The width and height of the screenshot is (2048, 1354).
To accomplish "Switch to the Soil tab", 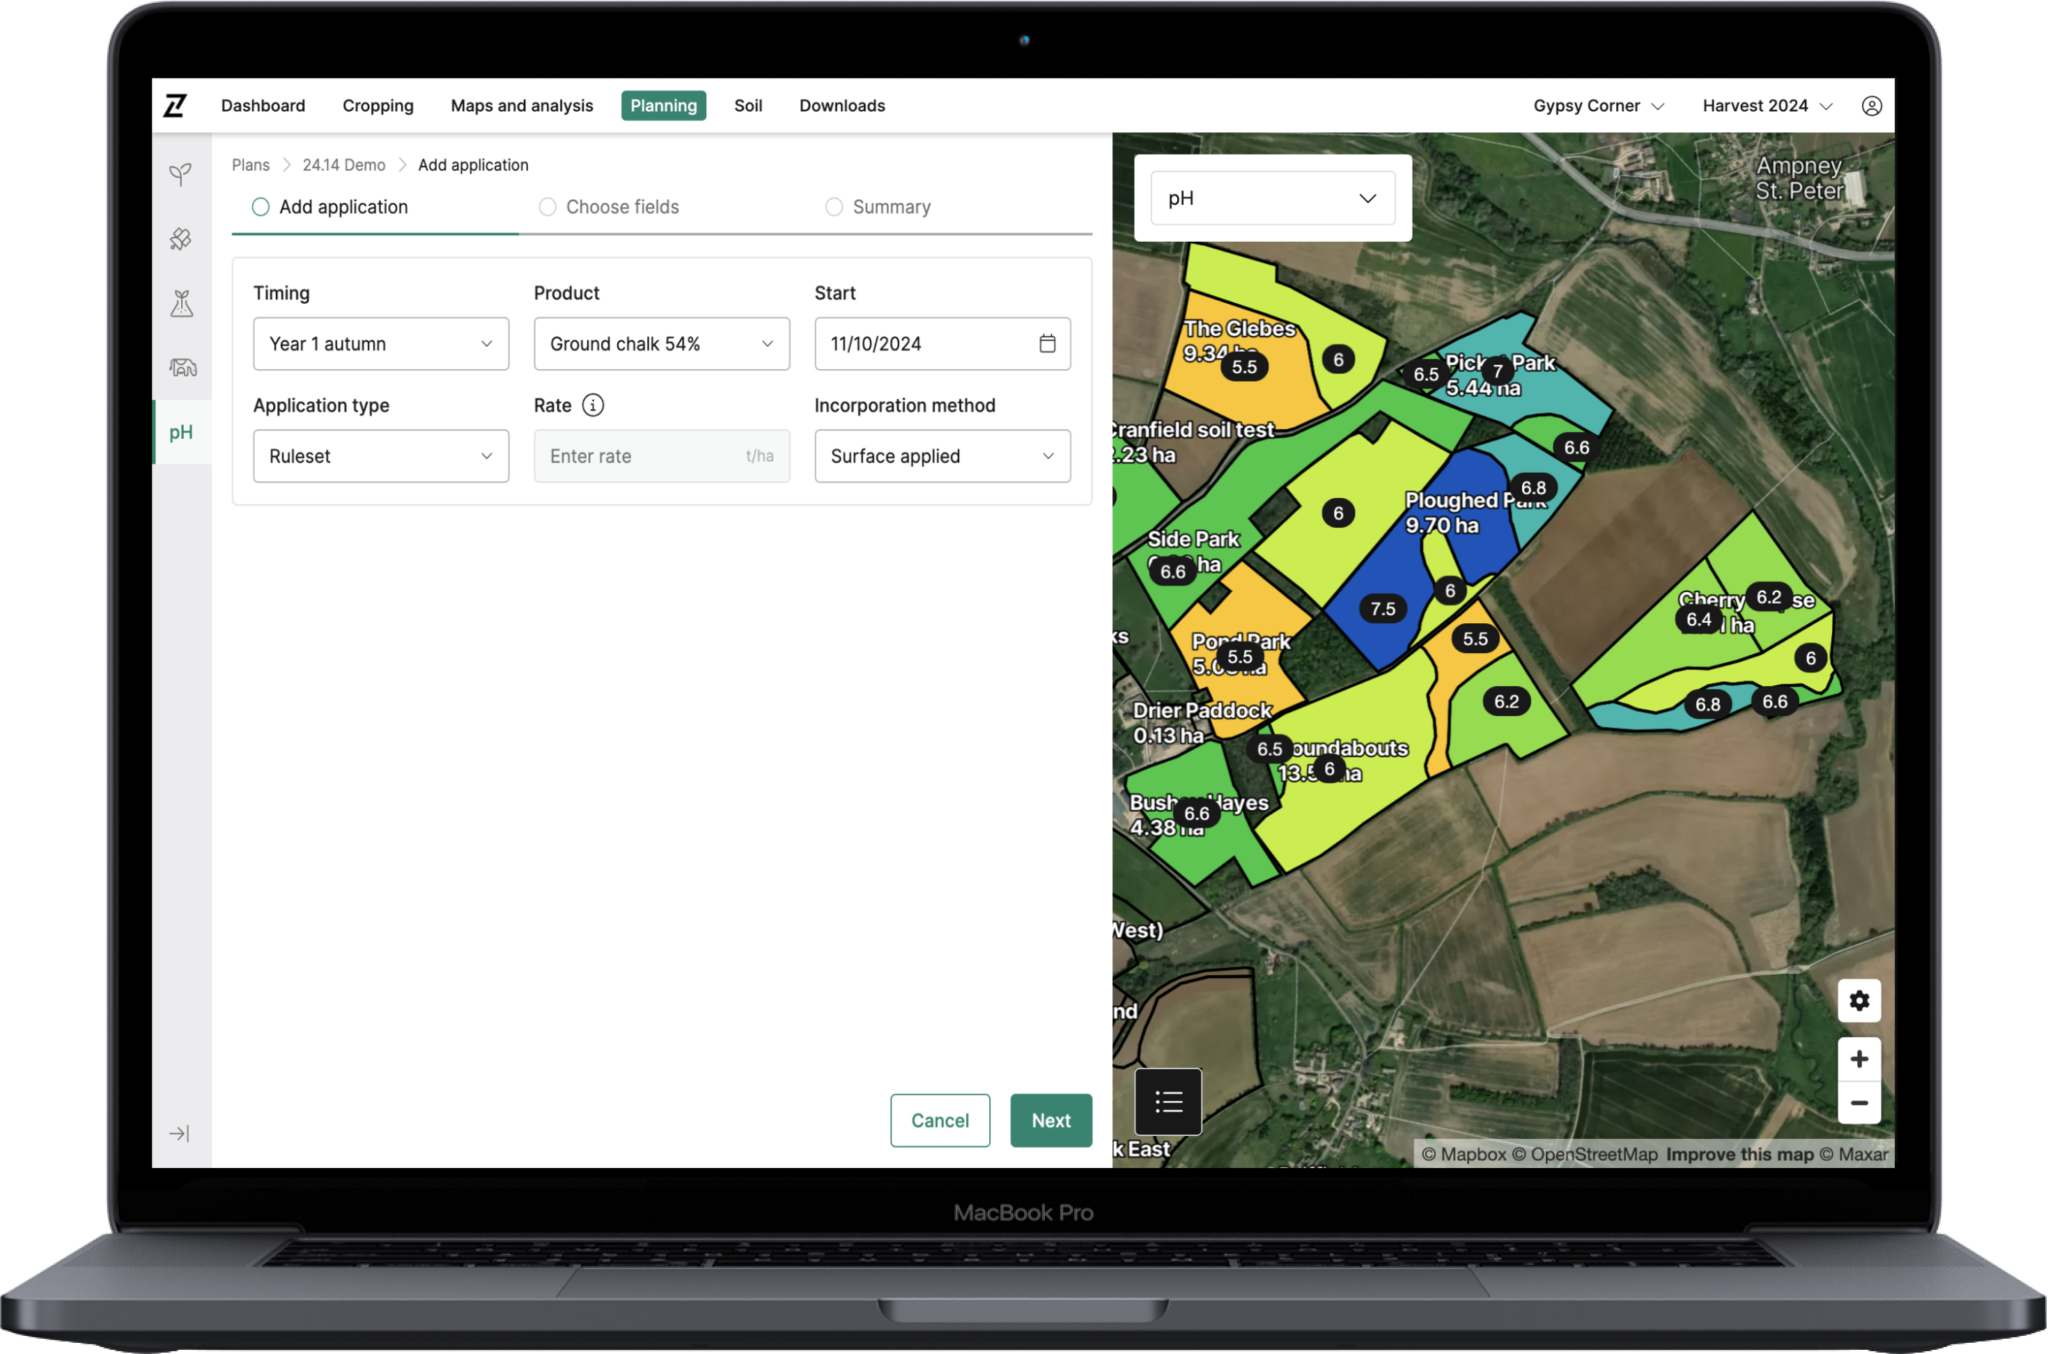I will tap(747, 105).
